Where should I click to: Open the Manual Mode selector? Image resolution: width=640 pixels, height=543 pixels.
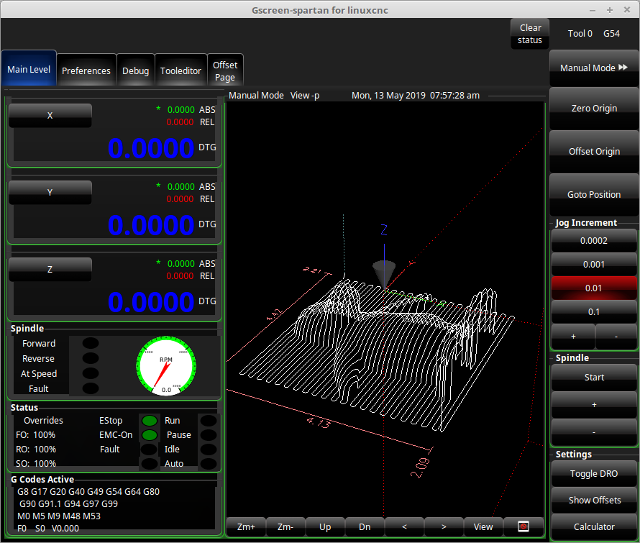pos(594,68)
